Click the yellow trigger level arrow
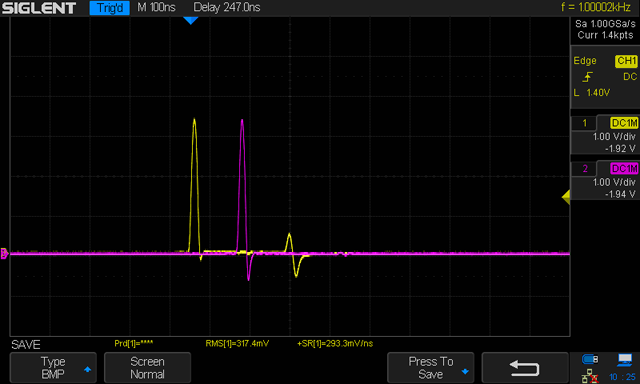The height and width of the screenshot is (384, 640). click(x=566, y=198)
